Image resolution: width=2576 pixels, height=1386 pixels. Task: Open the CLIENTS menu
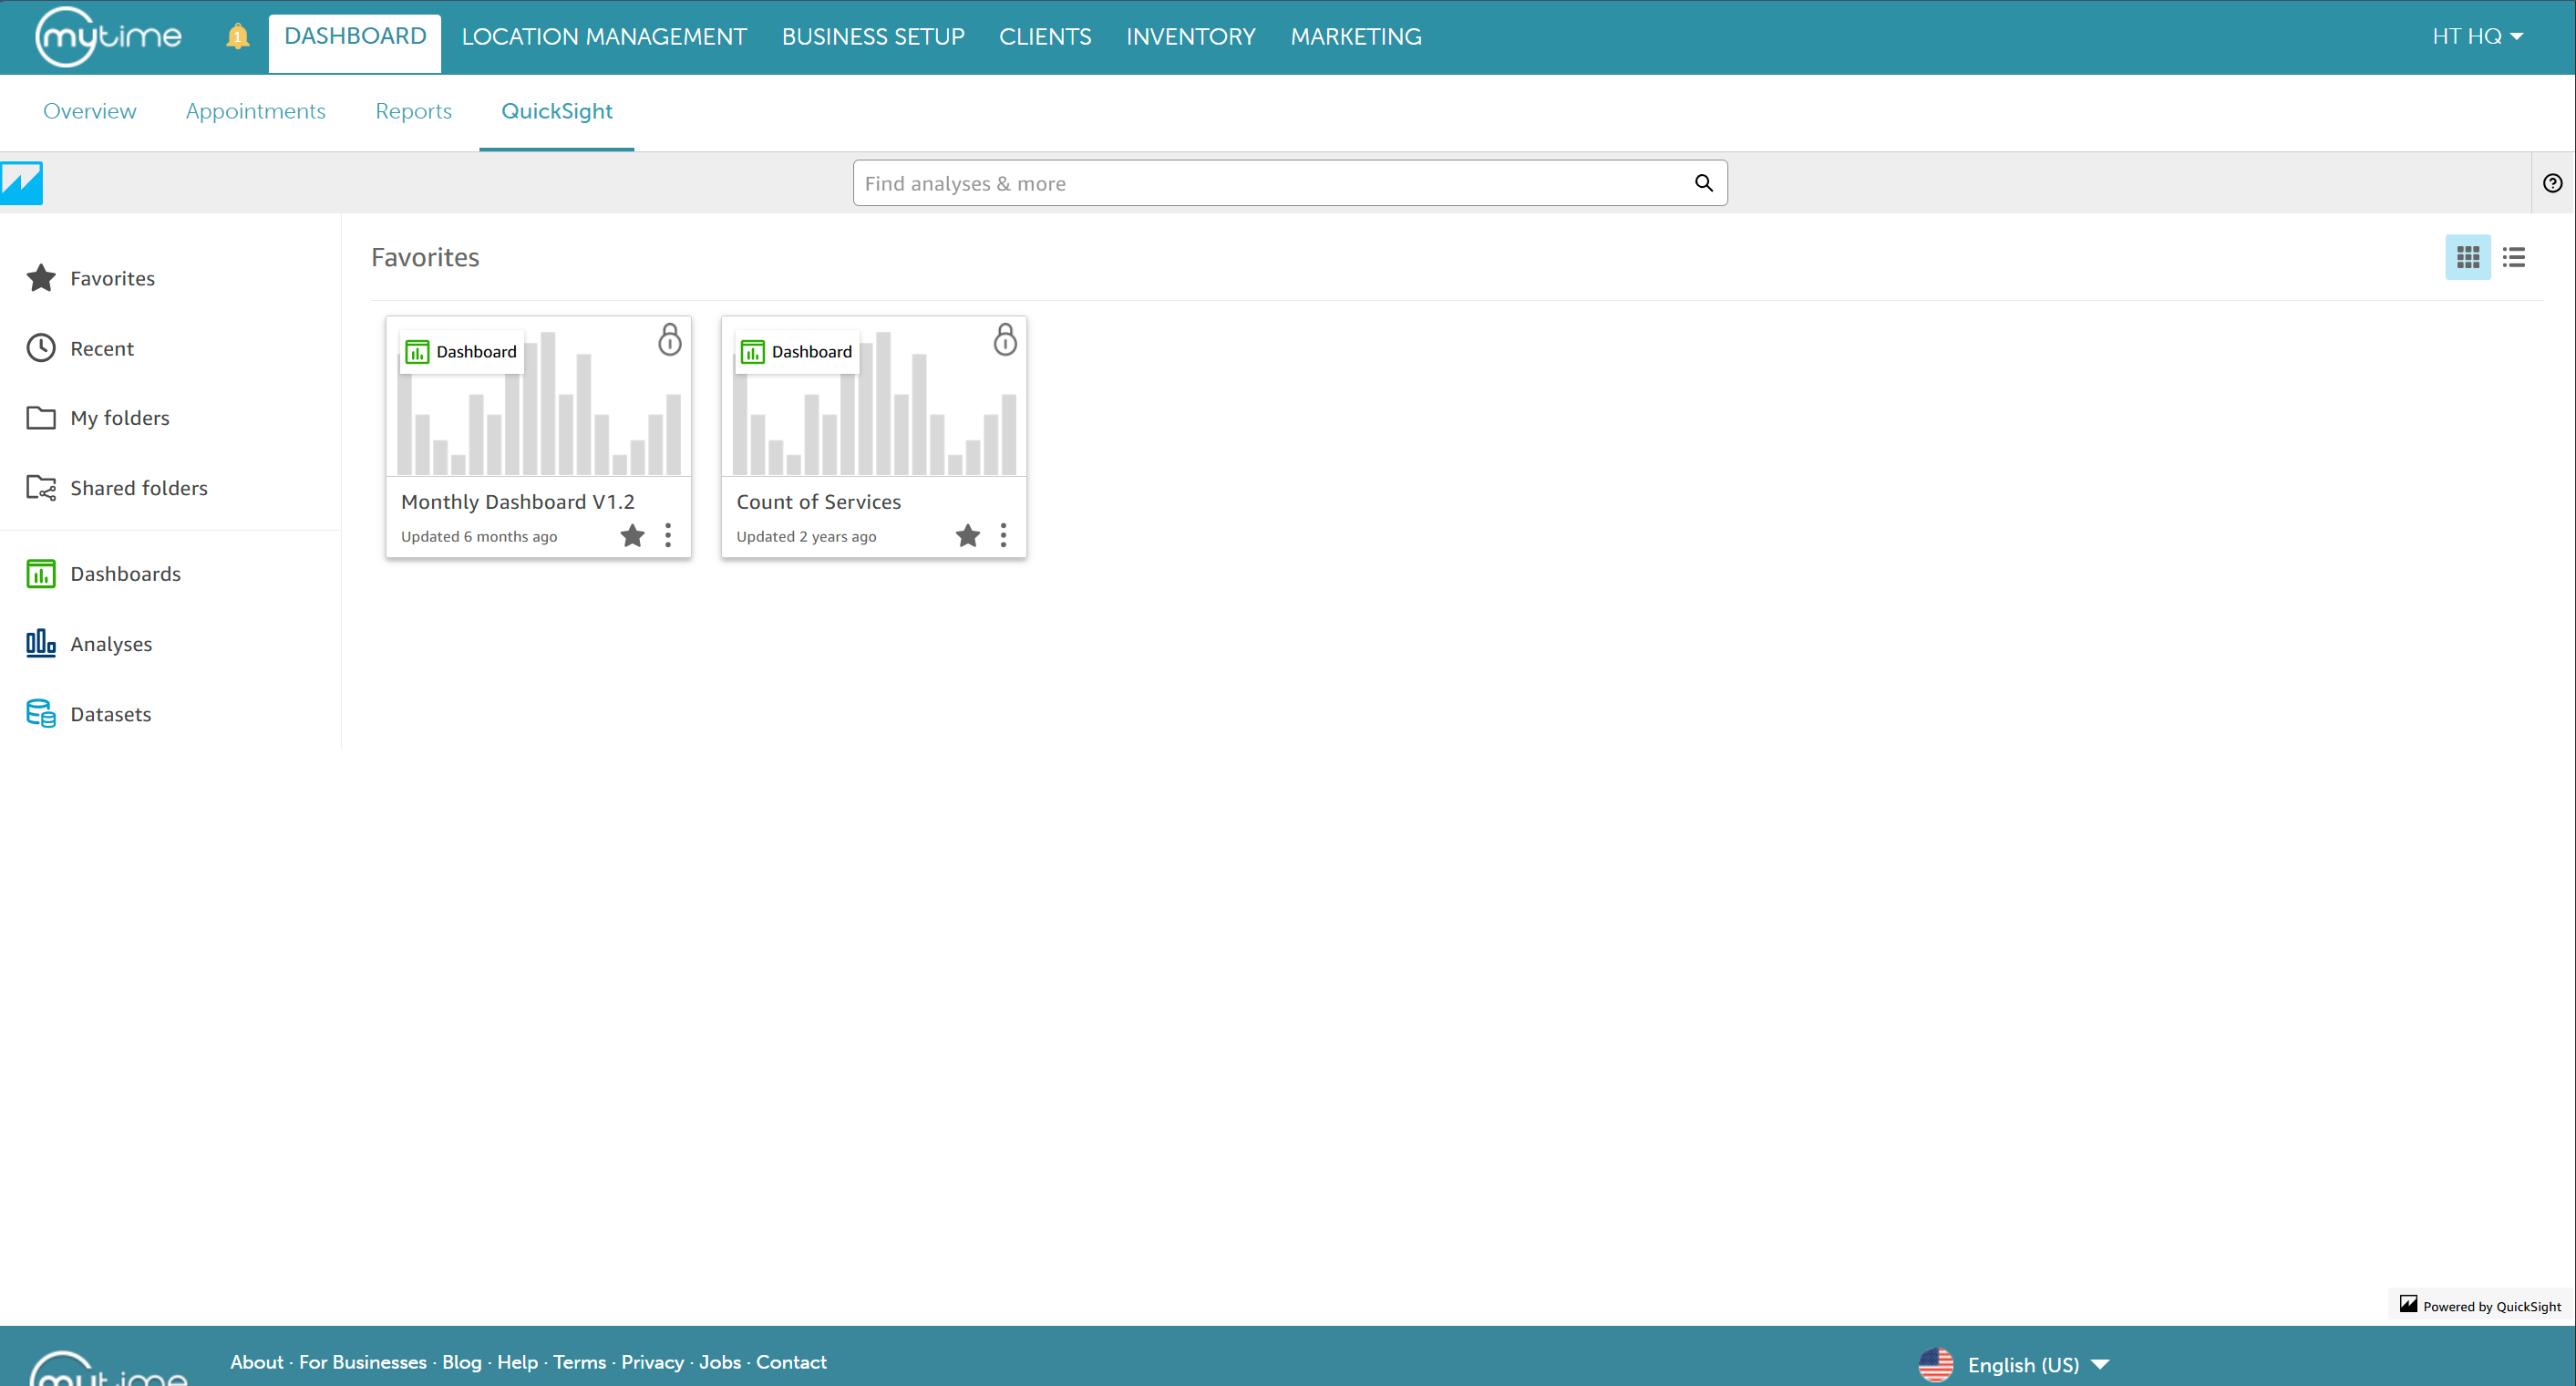coord(1044,37)
